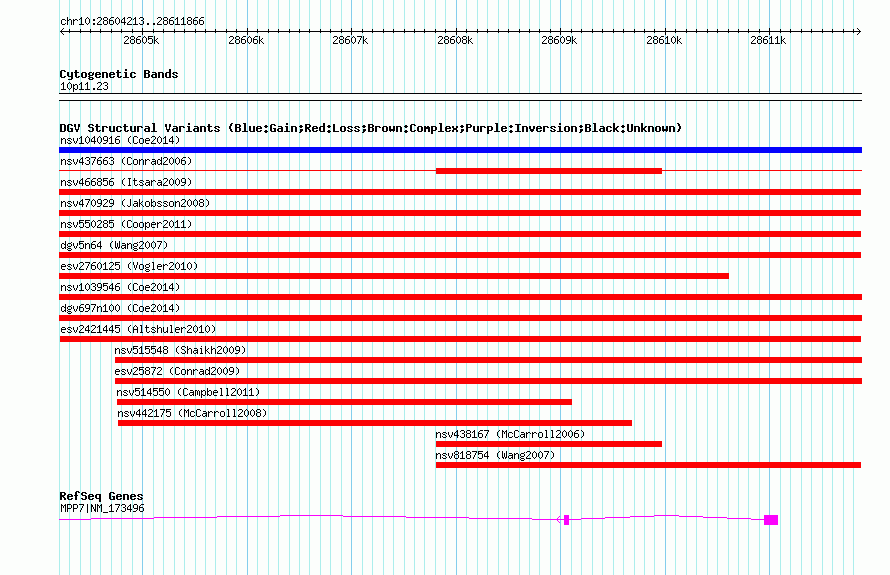890x575 pixels.
Task: Click the nsv550285 (Cooper2011) loss bar
Action: pyautogui.click(x=460, y=234)
